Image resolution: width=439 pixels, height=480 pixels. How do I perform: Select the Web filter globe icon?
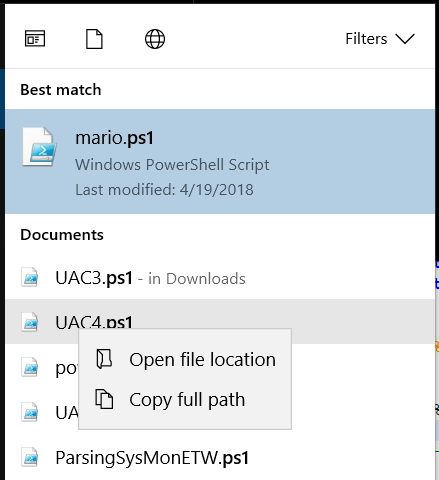155,39
